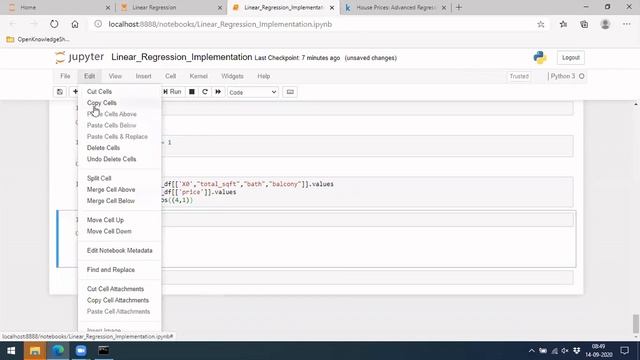Click the Trusted notebook indicator
Viewport: 640px width, 360px height.
519,76
